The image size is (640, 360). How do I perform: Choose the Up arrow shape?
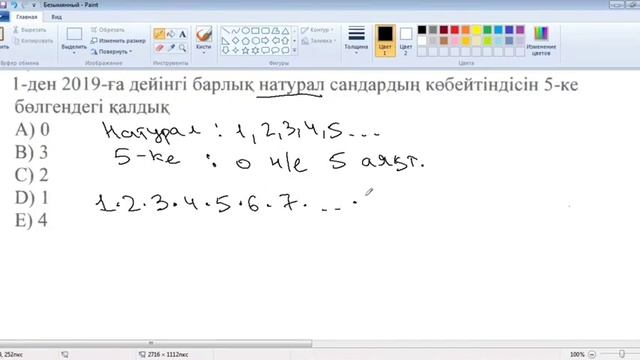pos(285,41)
